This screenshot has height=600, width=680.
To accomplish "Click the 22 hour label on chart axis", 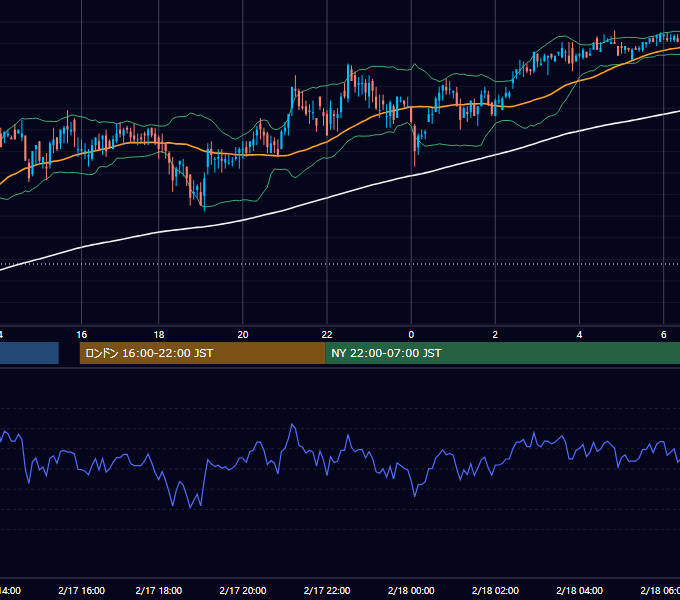I will 327,335.
